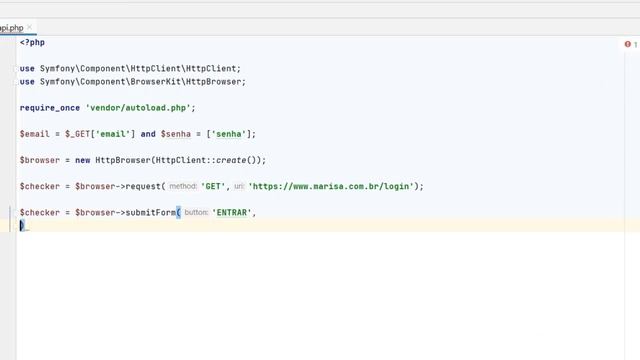
Task: Click the 'new' keyword
Action: (82, 160)
